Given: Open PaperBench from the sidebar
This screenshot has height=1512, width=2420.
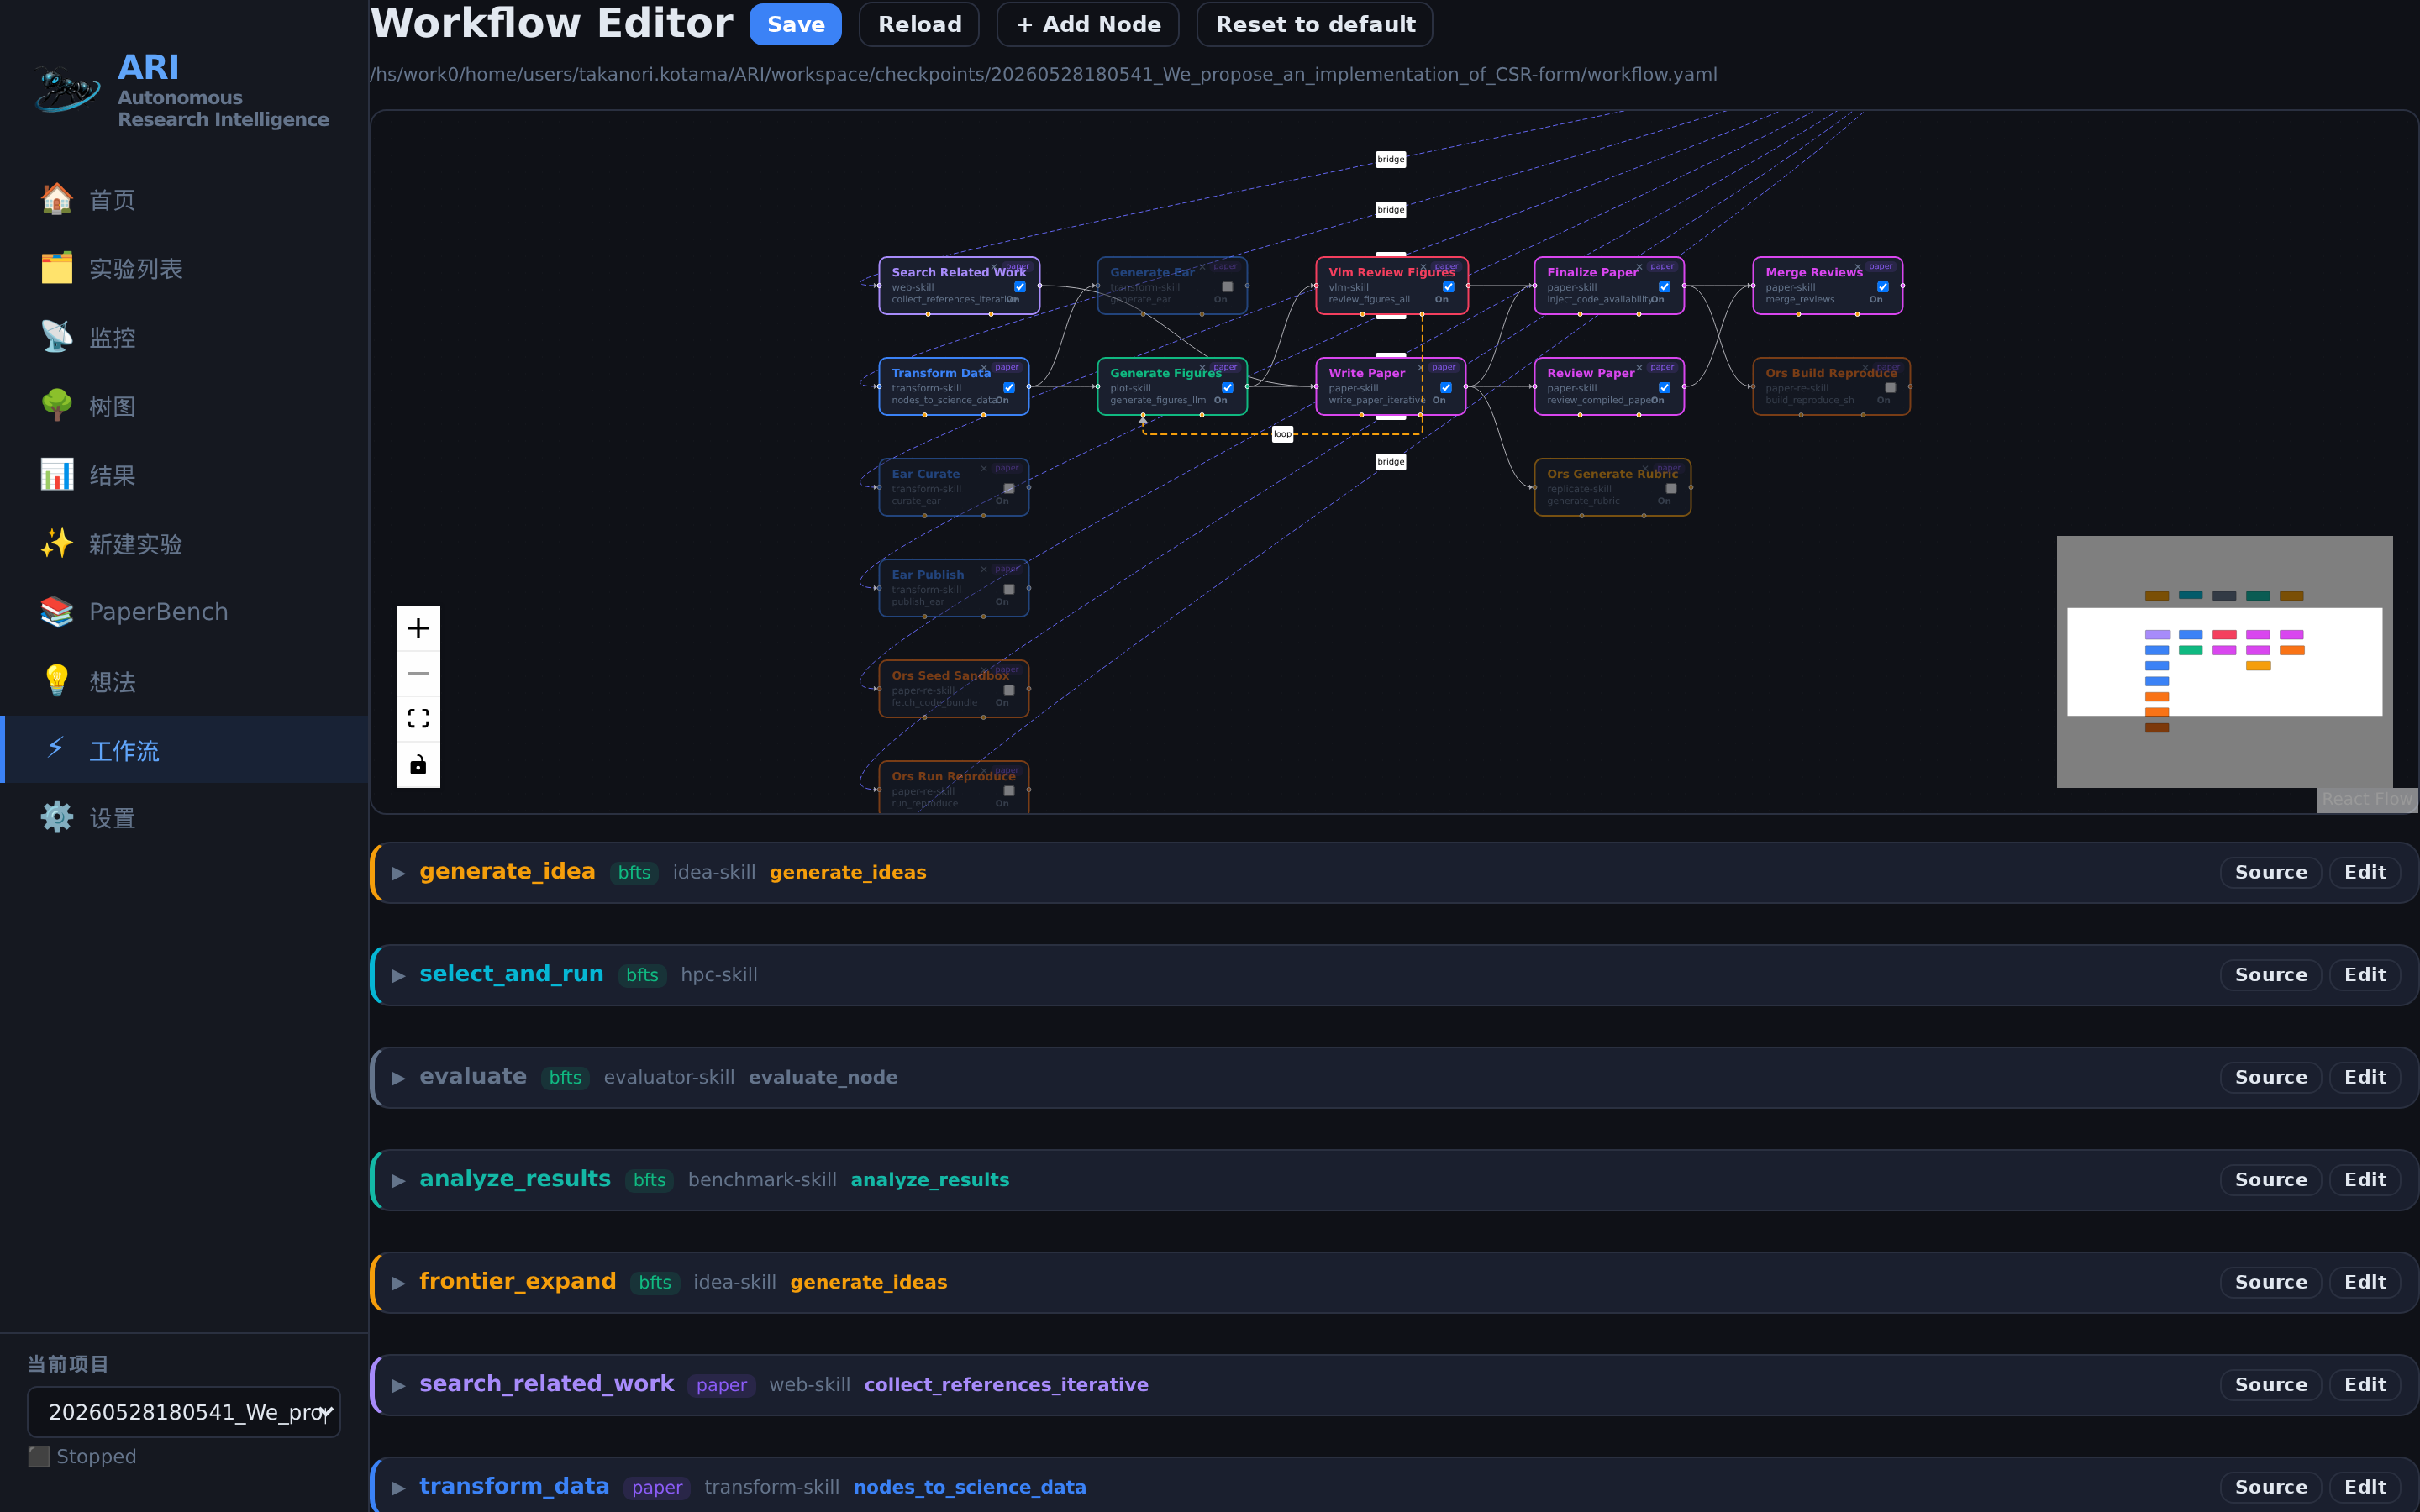Looking at the screenshot, I should coord(185,612).
